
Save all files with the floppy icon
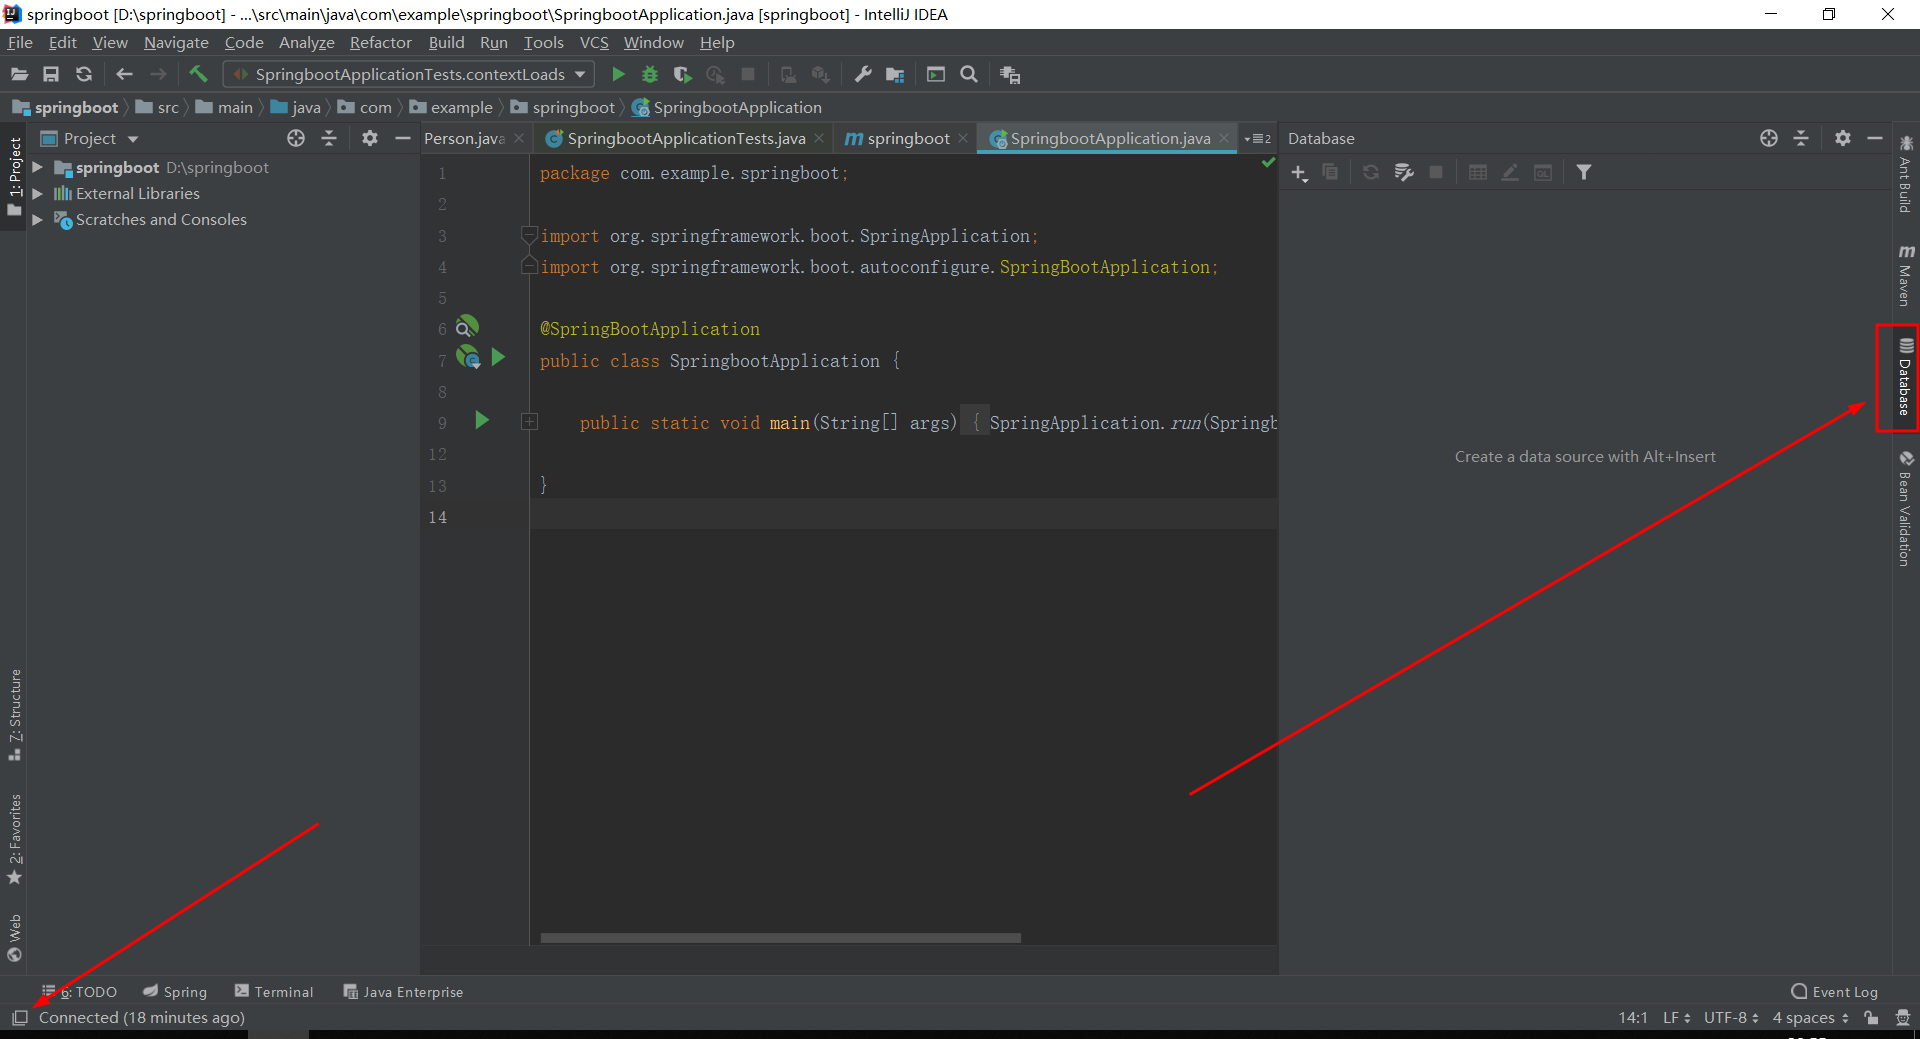coord(51,74)
